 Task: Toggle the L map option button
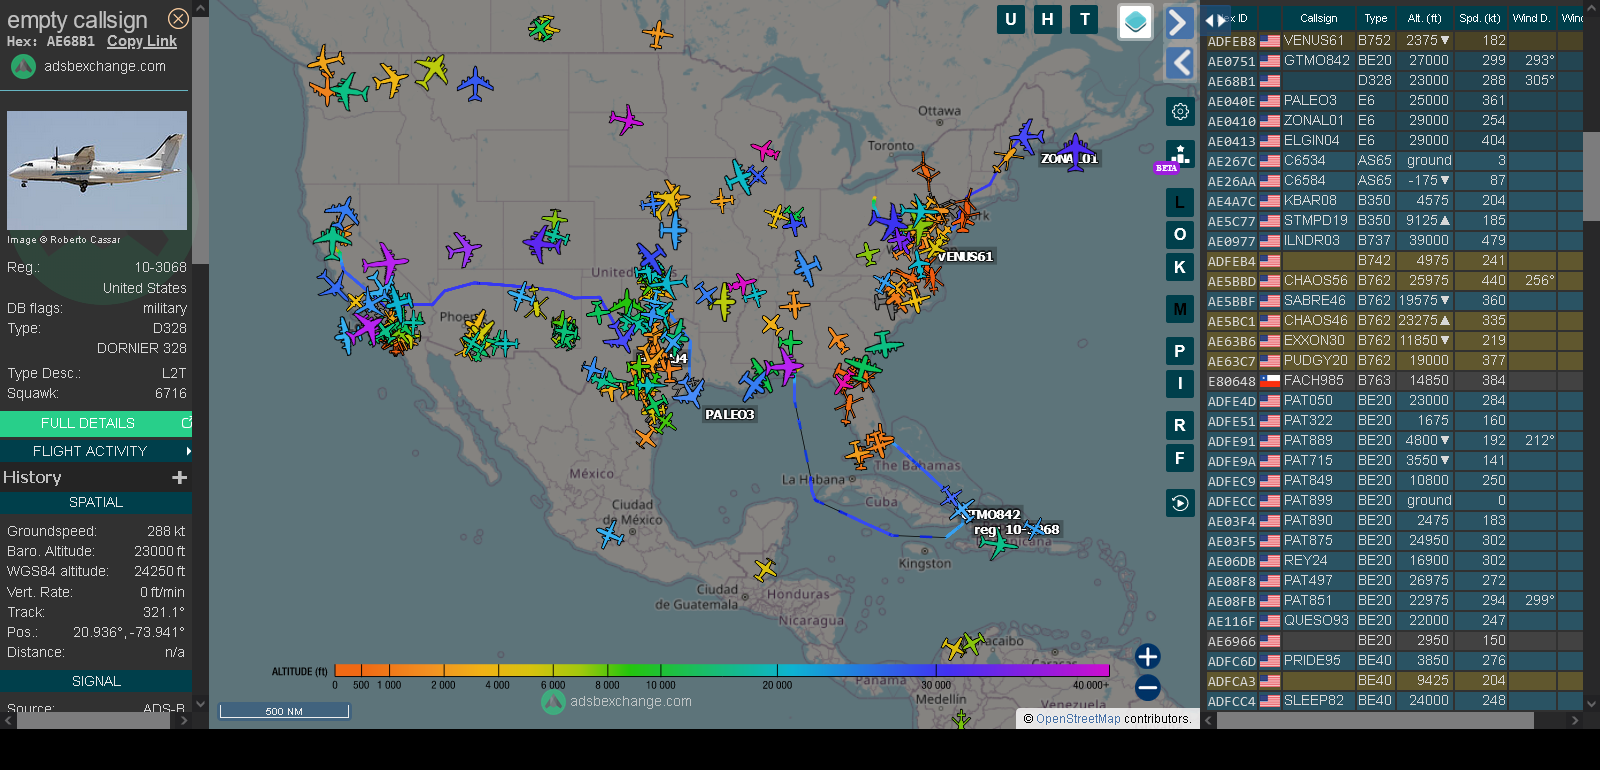coord(1180,202)
